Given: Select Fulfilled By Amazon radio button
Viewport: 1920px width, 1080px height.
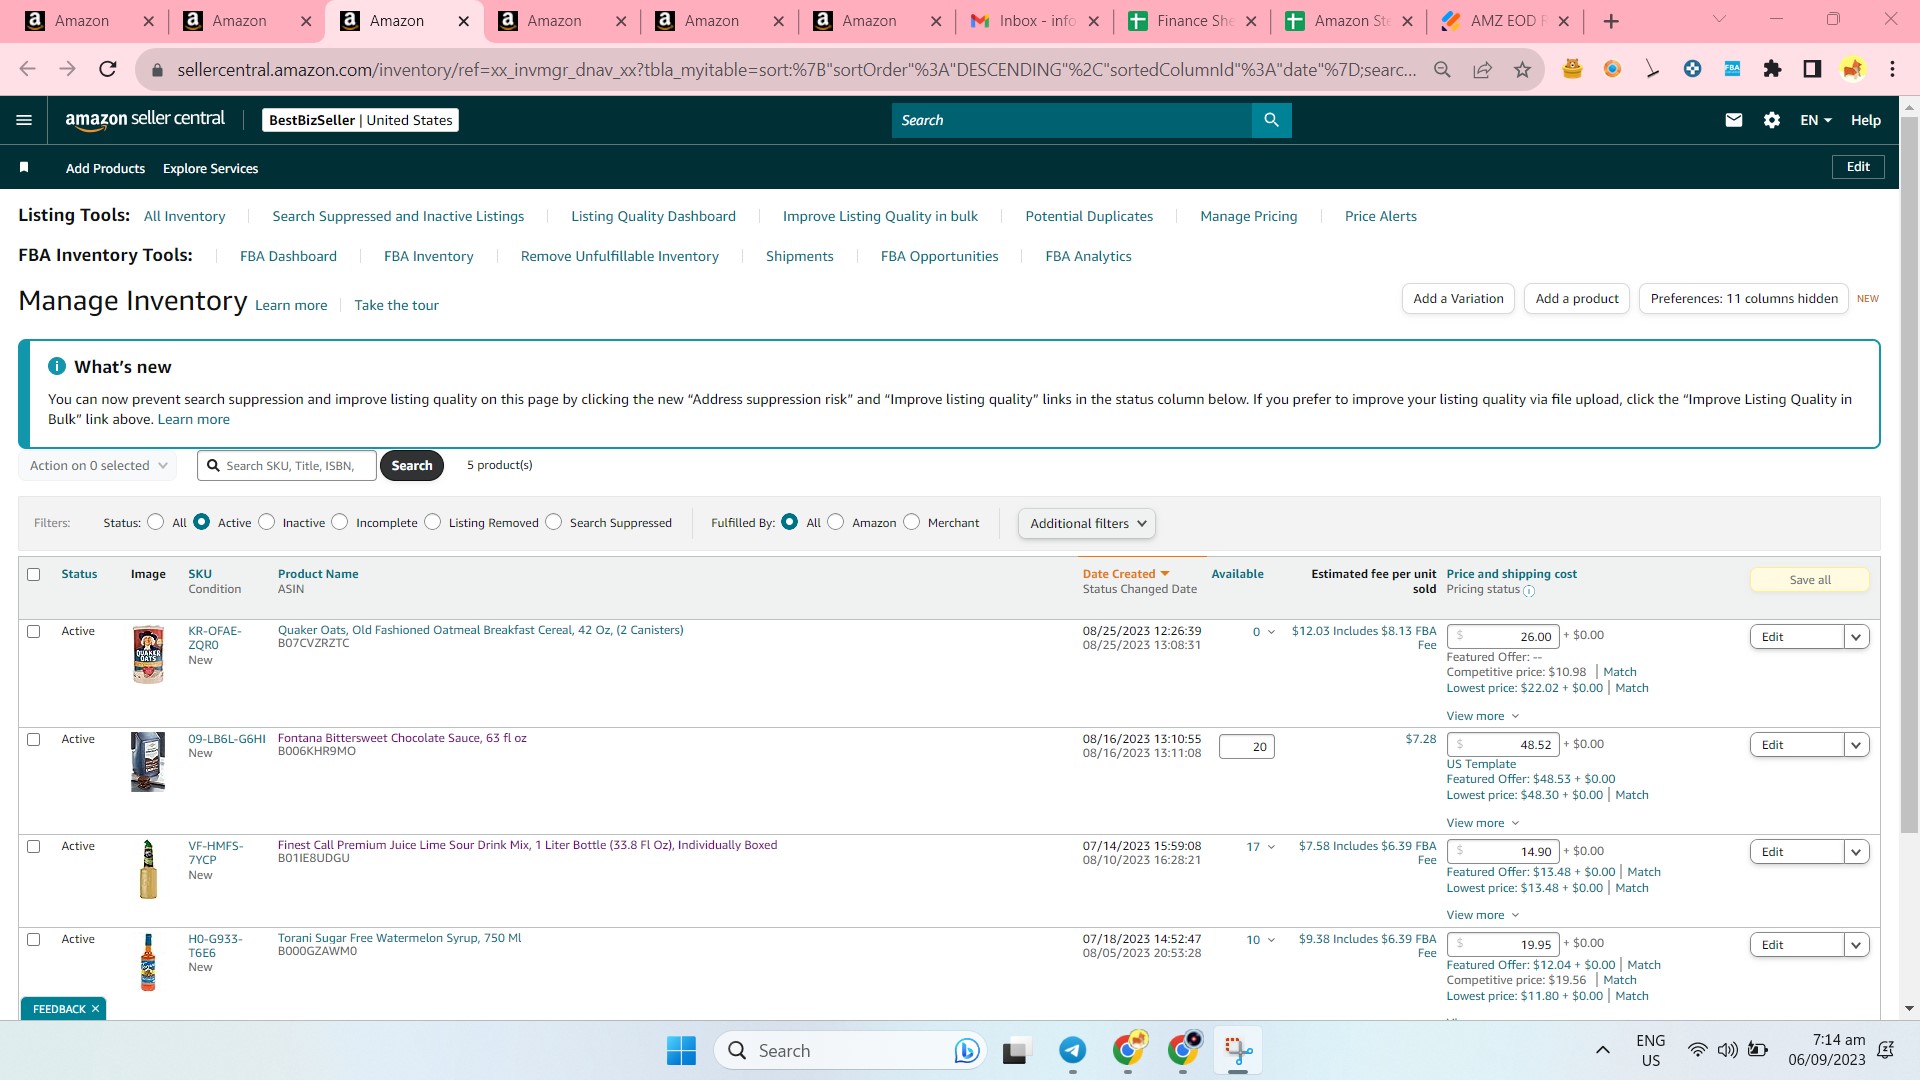Looking at the screenshot, I should [x=836, y=522].
